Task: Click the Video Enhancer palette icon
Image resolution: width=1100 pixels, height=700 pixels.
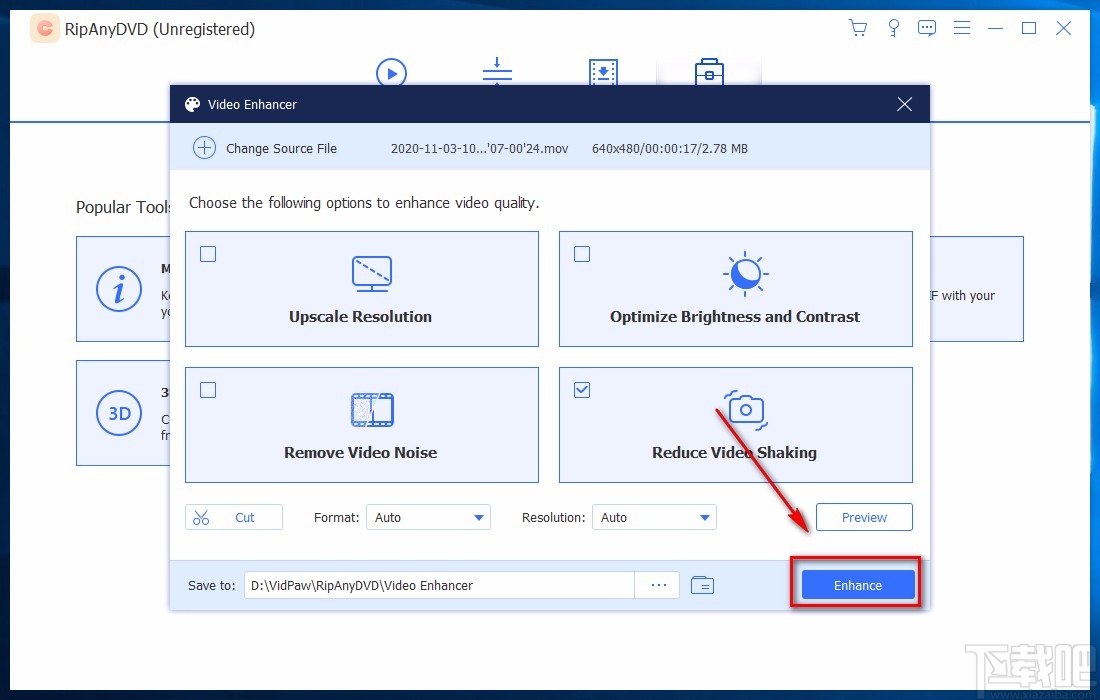Action: click(x=192, y=105)
